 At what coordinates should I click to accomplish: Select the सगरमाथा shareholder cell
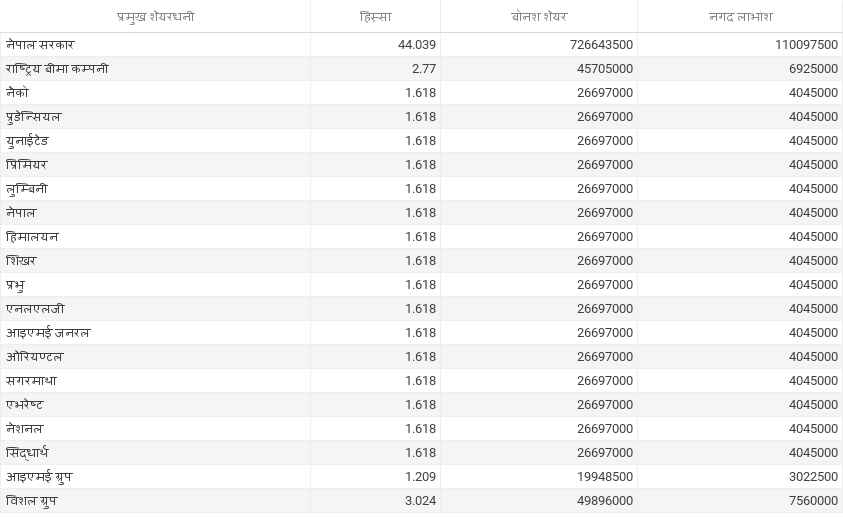[x=31, y=381]
